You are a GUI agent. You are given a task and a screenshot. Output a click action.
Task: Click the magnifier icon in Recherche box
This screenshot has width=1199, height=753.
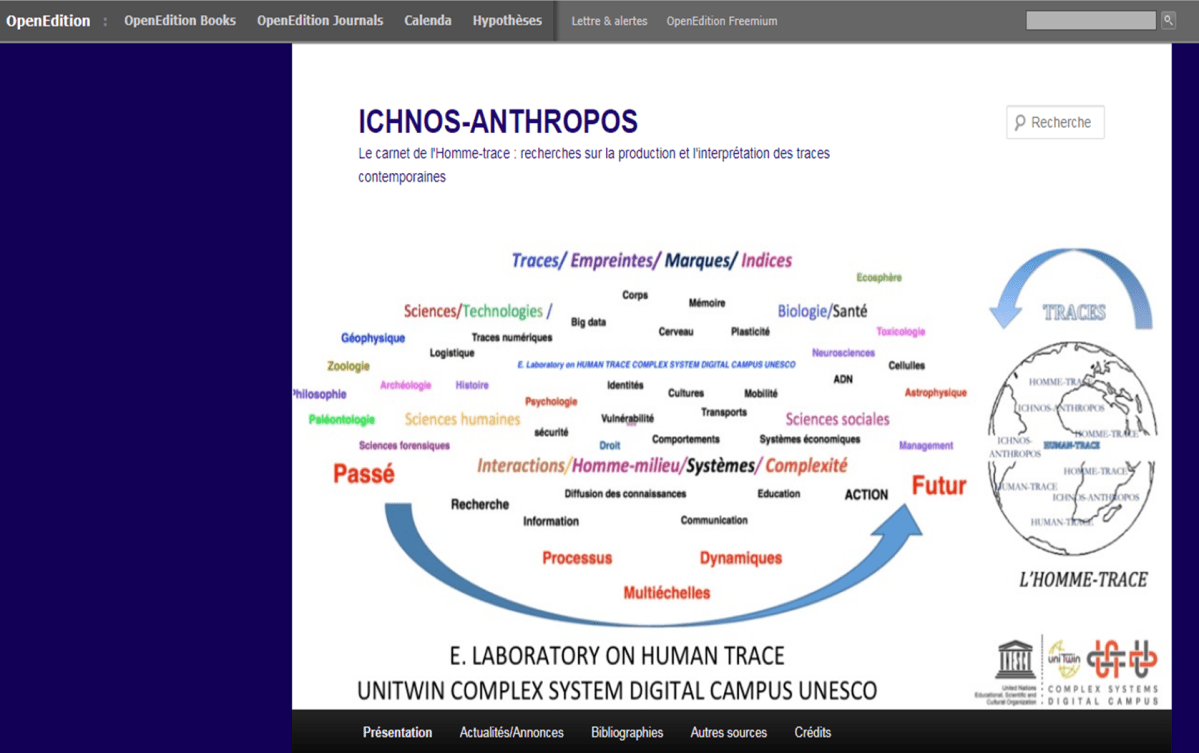[x=1020, y=122]
